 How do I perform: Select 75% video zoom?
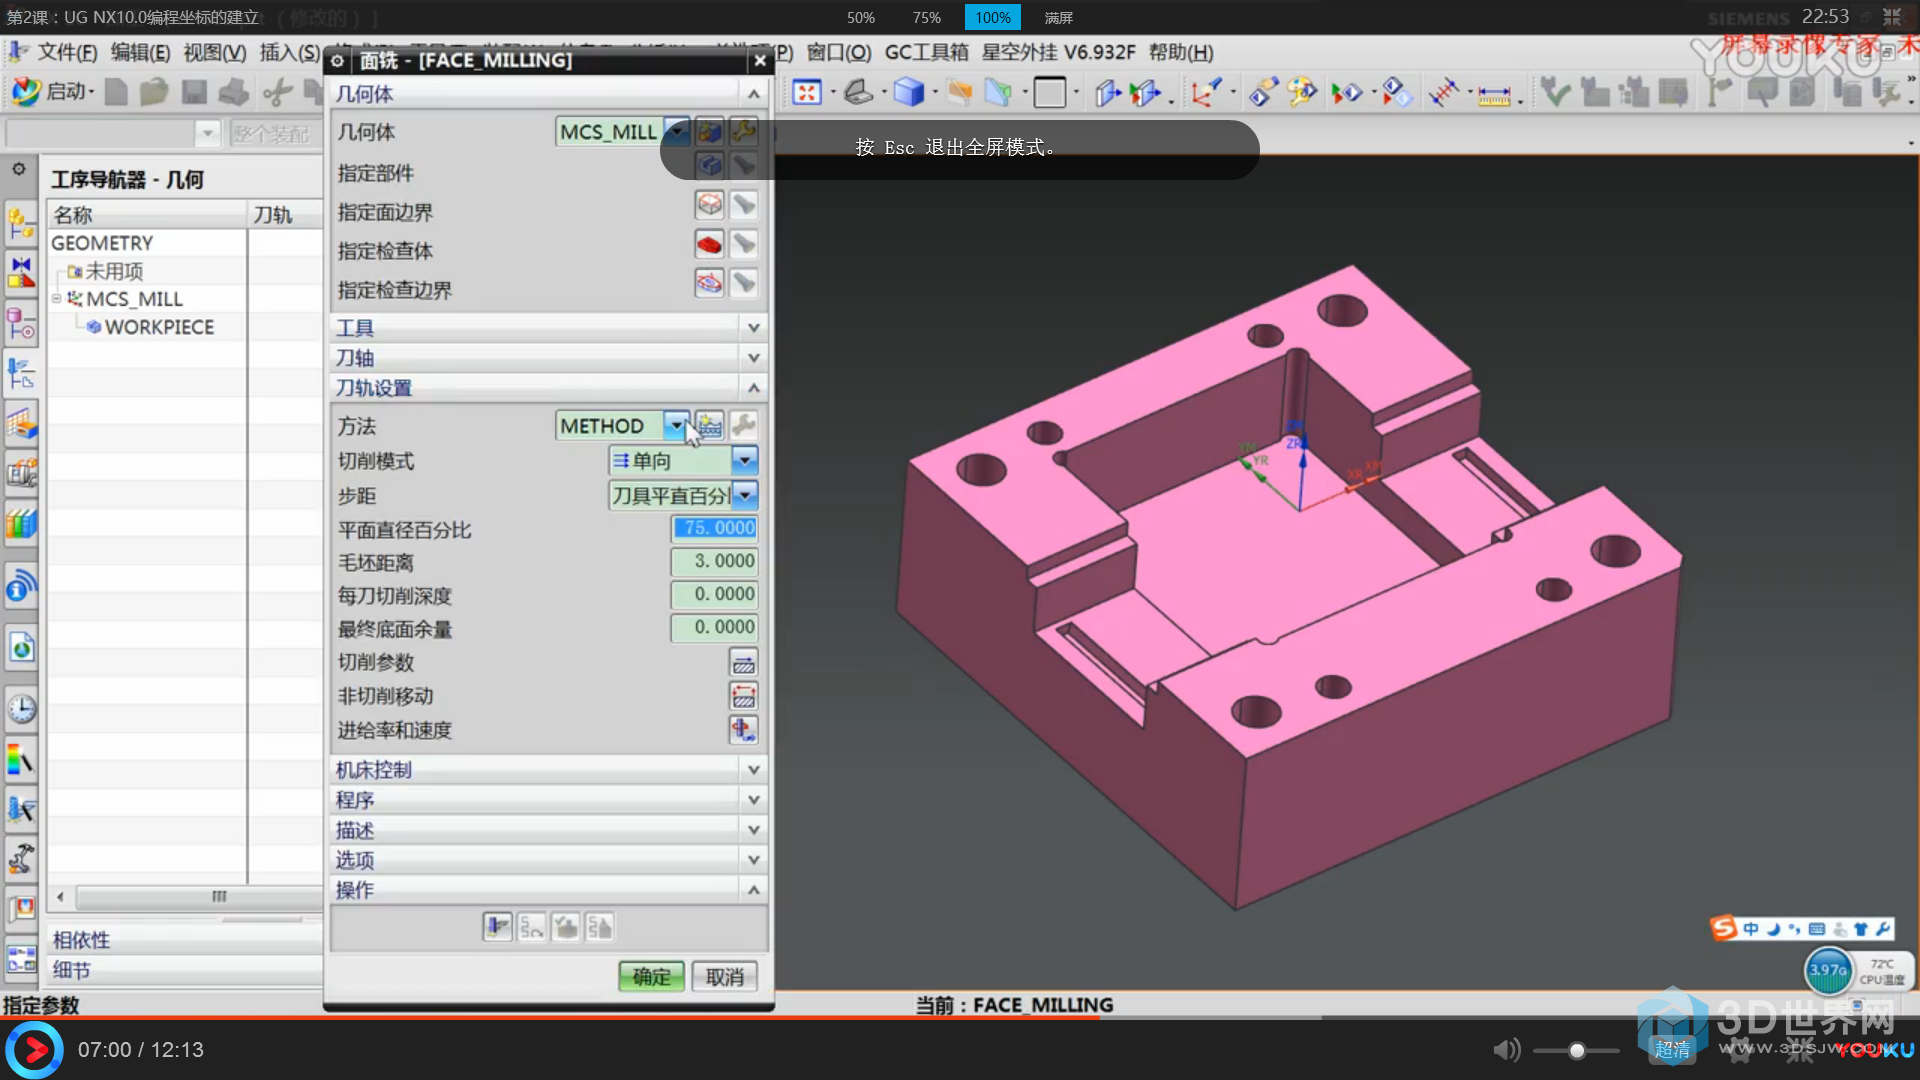[927, 18]
